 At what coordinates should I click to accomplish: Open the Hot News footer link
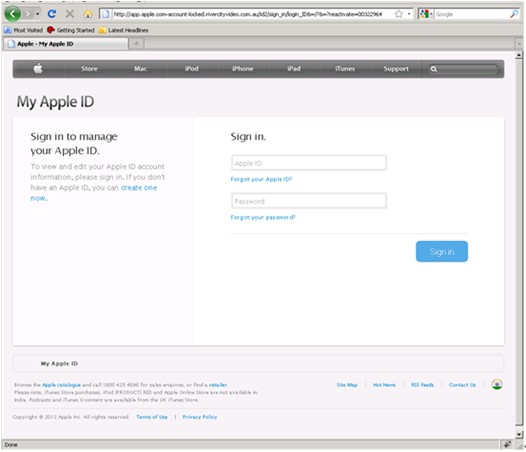[x=384, y=385]
